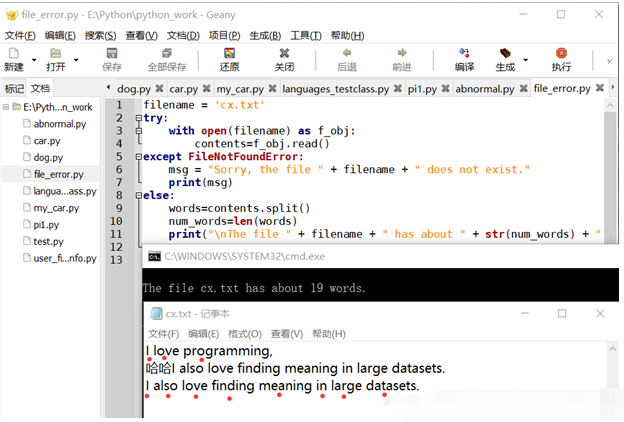This screenshot has height=422, width=624.
Task: Select my_car.py in the document tree
Action: coord(56,208)
